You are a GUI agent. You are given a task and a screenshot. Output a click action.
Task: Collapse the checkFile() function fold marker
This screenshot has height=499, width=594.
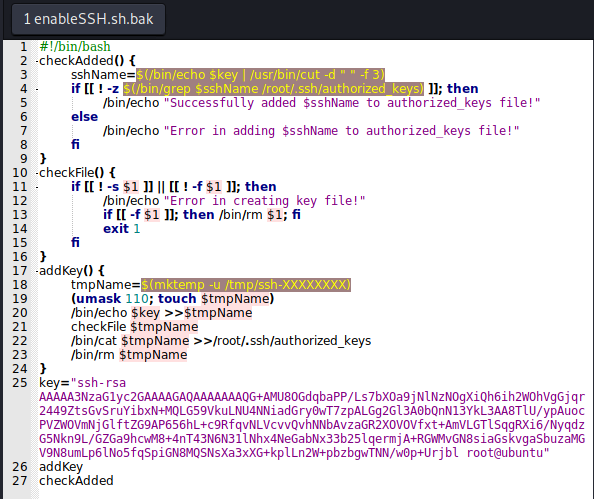tap(37, 173)
